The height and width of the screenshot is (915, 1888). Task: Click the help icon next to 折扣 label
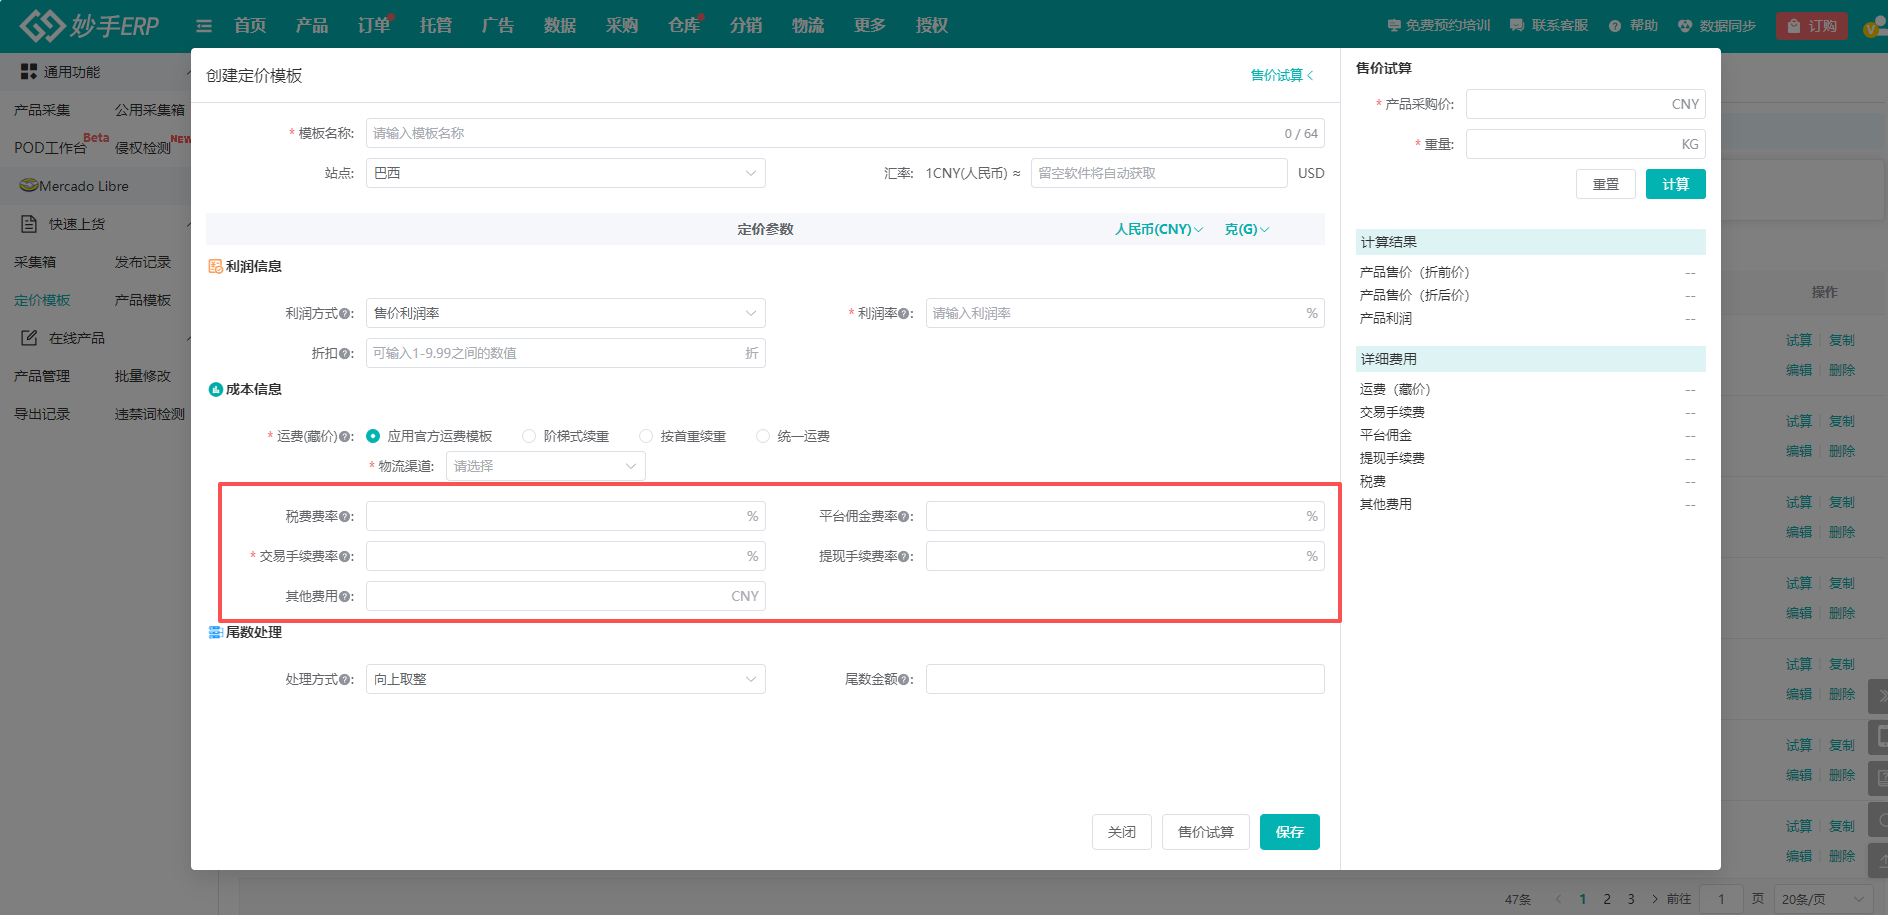pyautogui.click(x=345, y=354)
